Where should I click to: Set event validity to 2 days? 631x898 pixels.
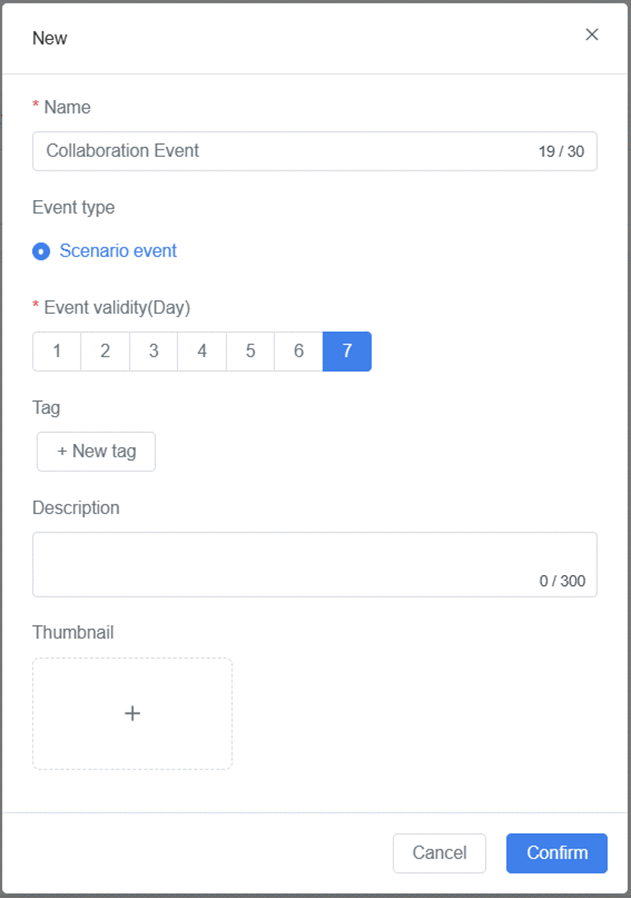click(x=105, y=351)
